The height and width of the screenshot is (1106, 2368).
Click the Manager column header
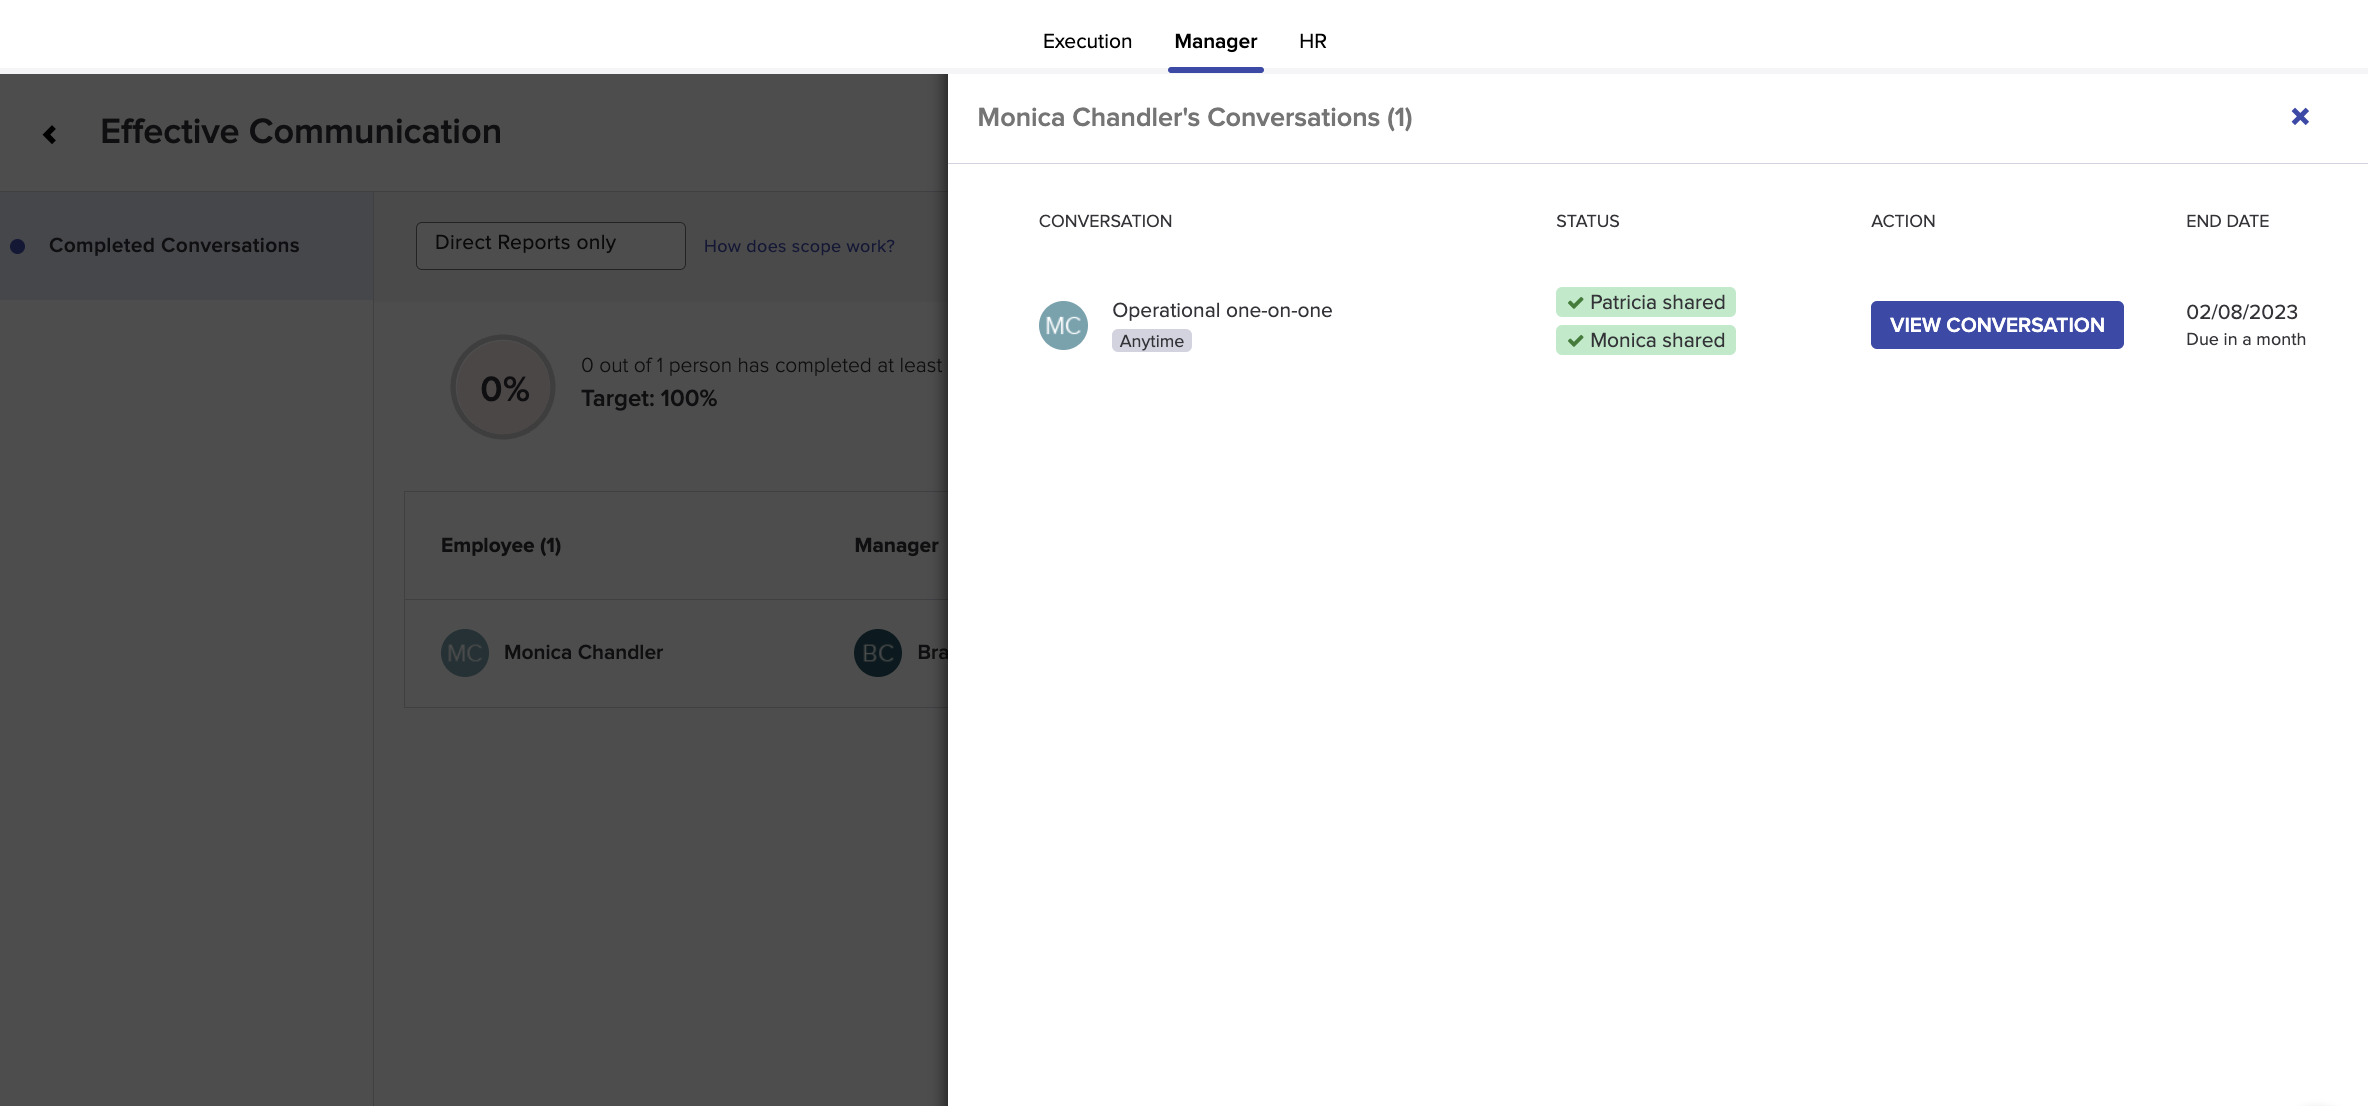tap(896, 545)
